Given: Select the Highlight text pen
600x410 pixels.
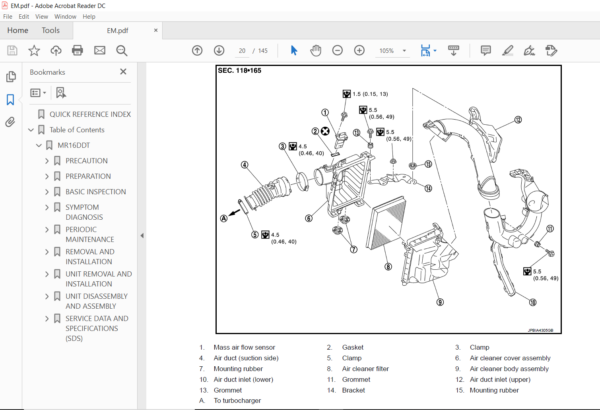Looking at the screenshot, I should (508, 51).
